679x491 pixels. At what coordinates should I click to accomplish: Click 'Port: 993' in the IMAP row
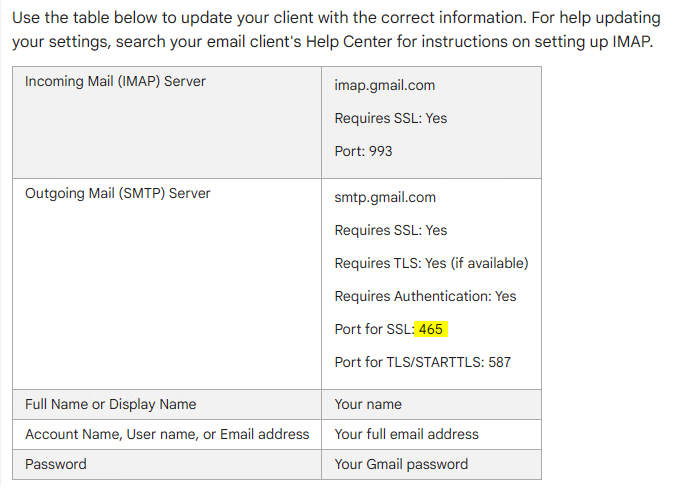coord(363,151)
